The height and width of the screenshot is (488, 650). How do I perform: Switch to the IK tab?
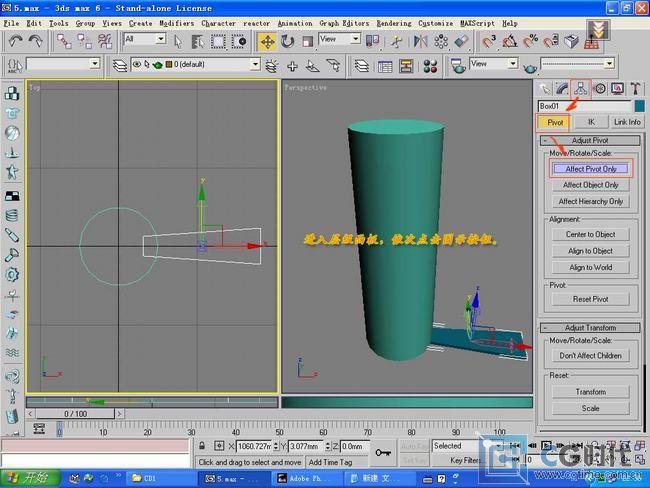coord(591,122)
